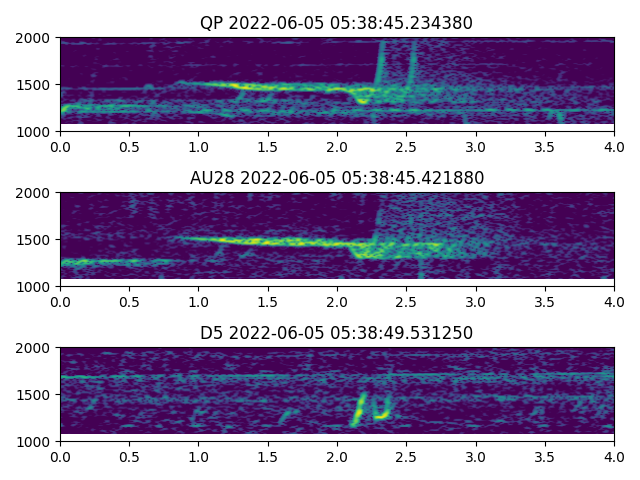Click the 0.5 x-axis tick of D5 plot
640x480 pixels.
(x=129, y=457)
